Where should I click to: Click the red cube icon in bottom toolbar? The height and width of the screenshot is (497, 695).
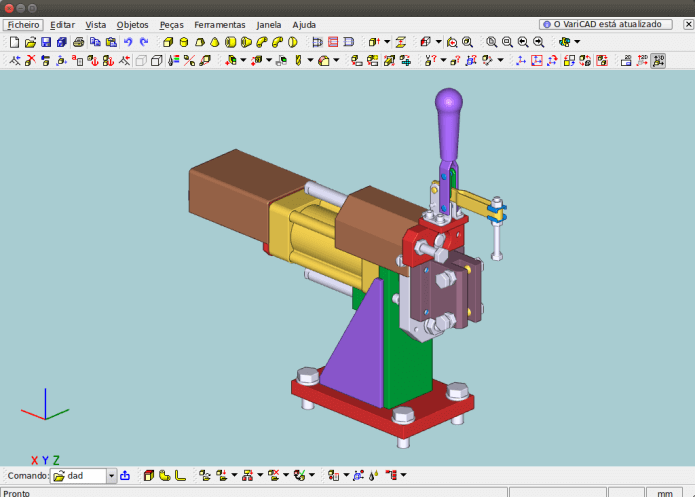[149, 476]
